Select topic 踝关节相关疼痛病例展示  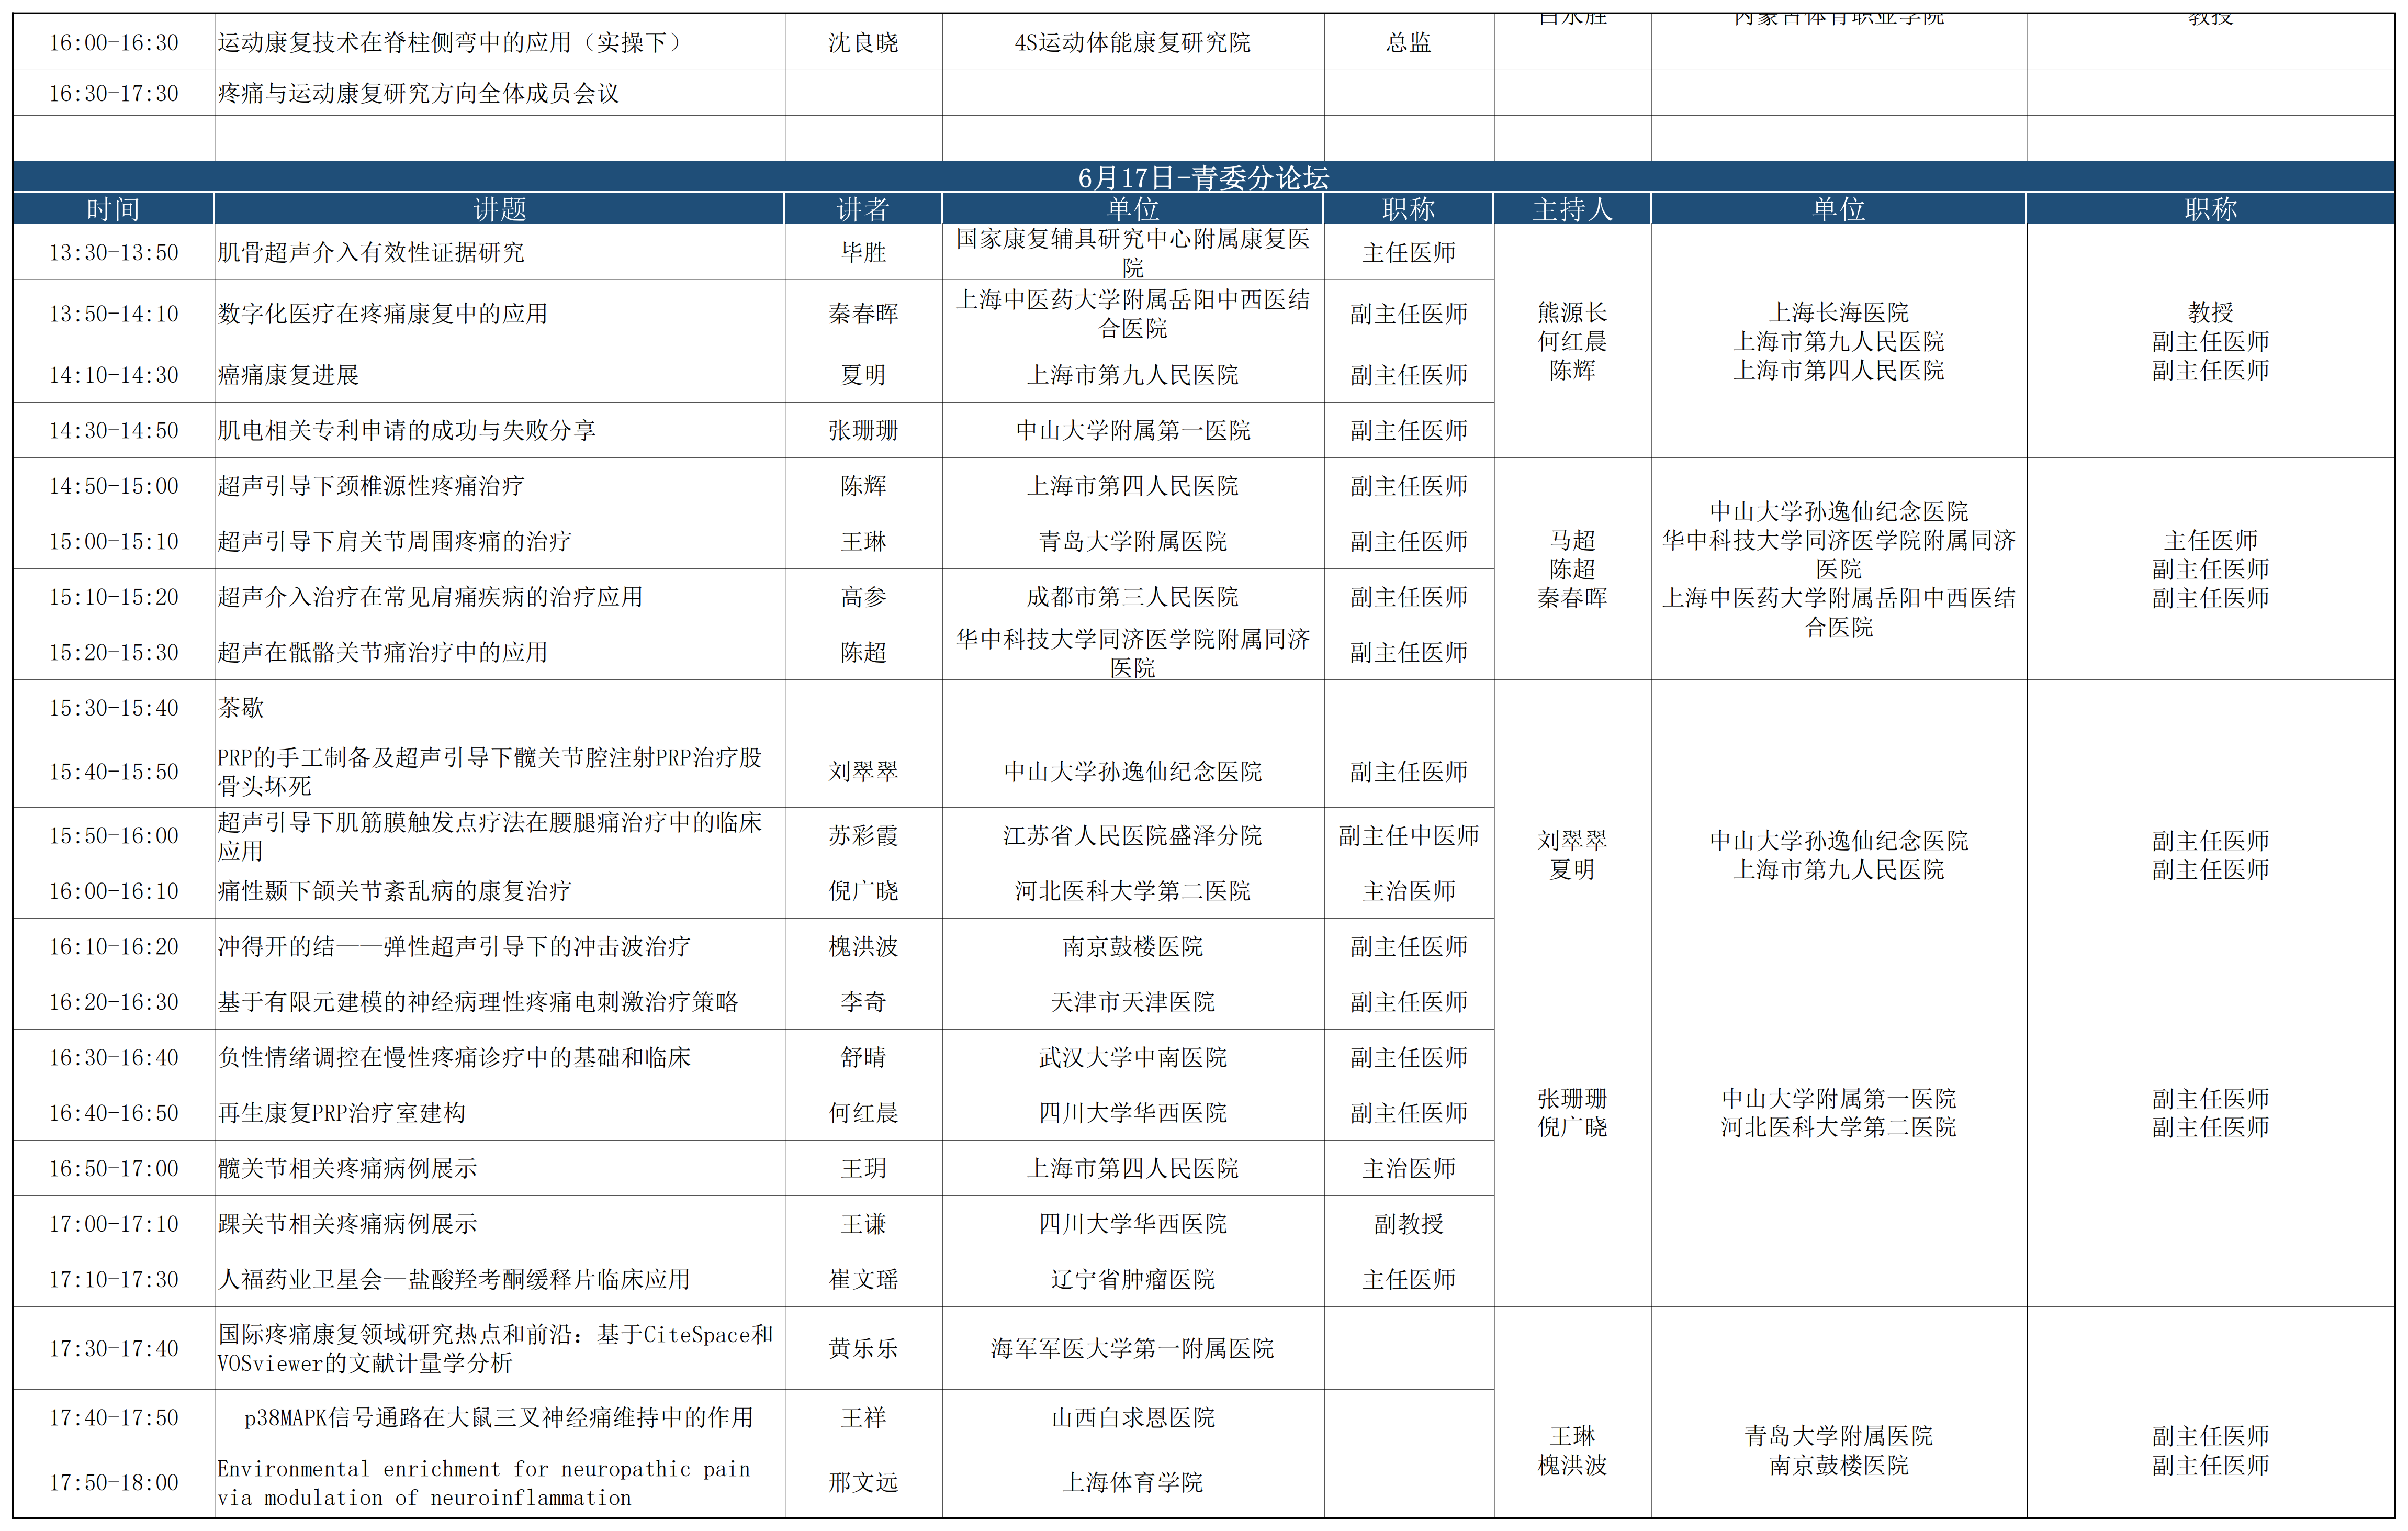coord(348,1224)
